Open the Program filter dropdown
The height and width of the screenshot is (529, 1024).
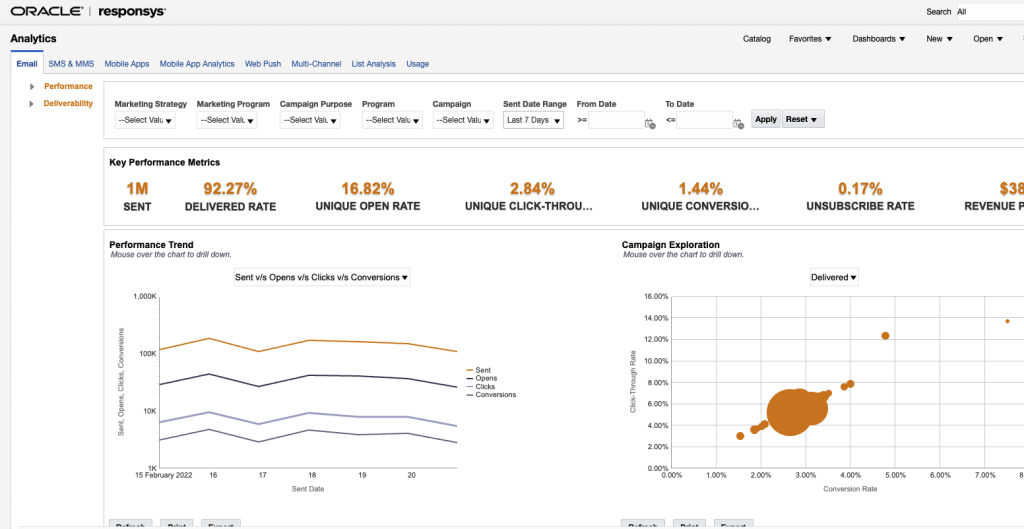point(392,120)
